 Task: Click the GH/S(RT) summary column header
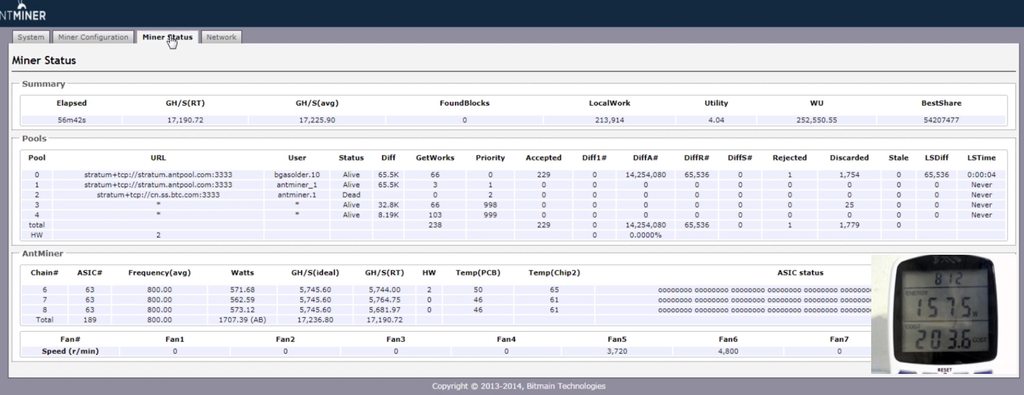click(x=185, y=103)
